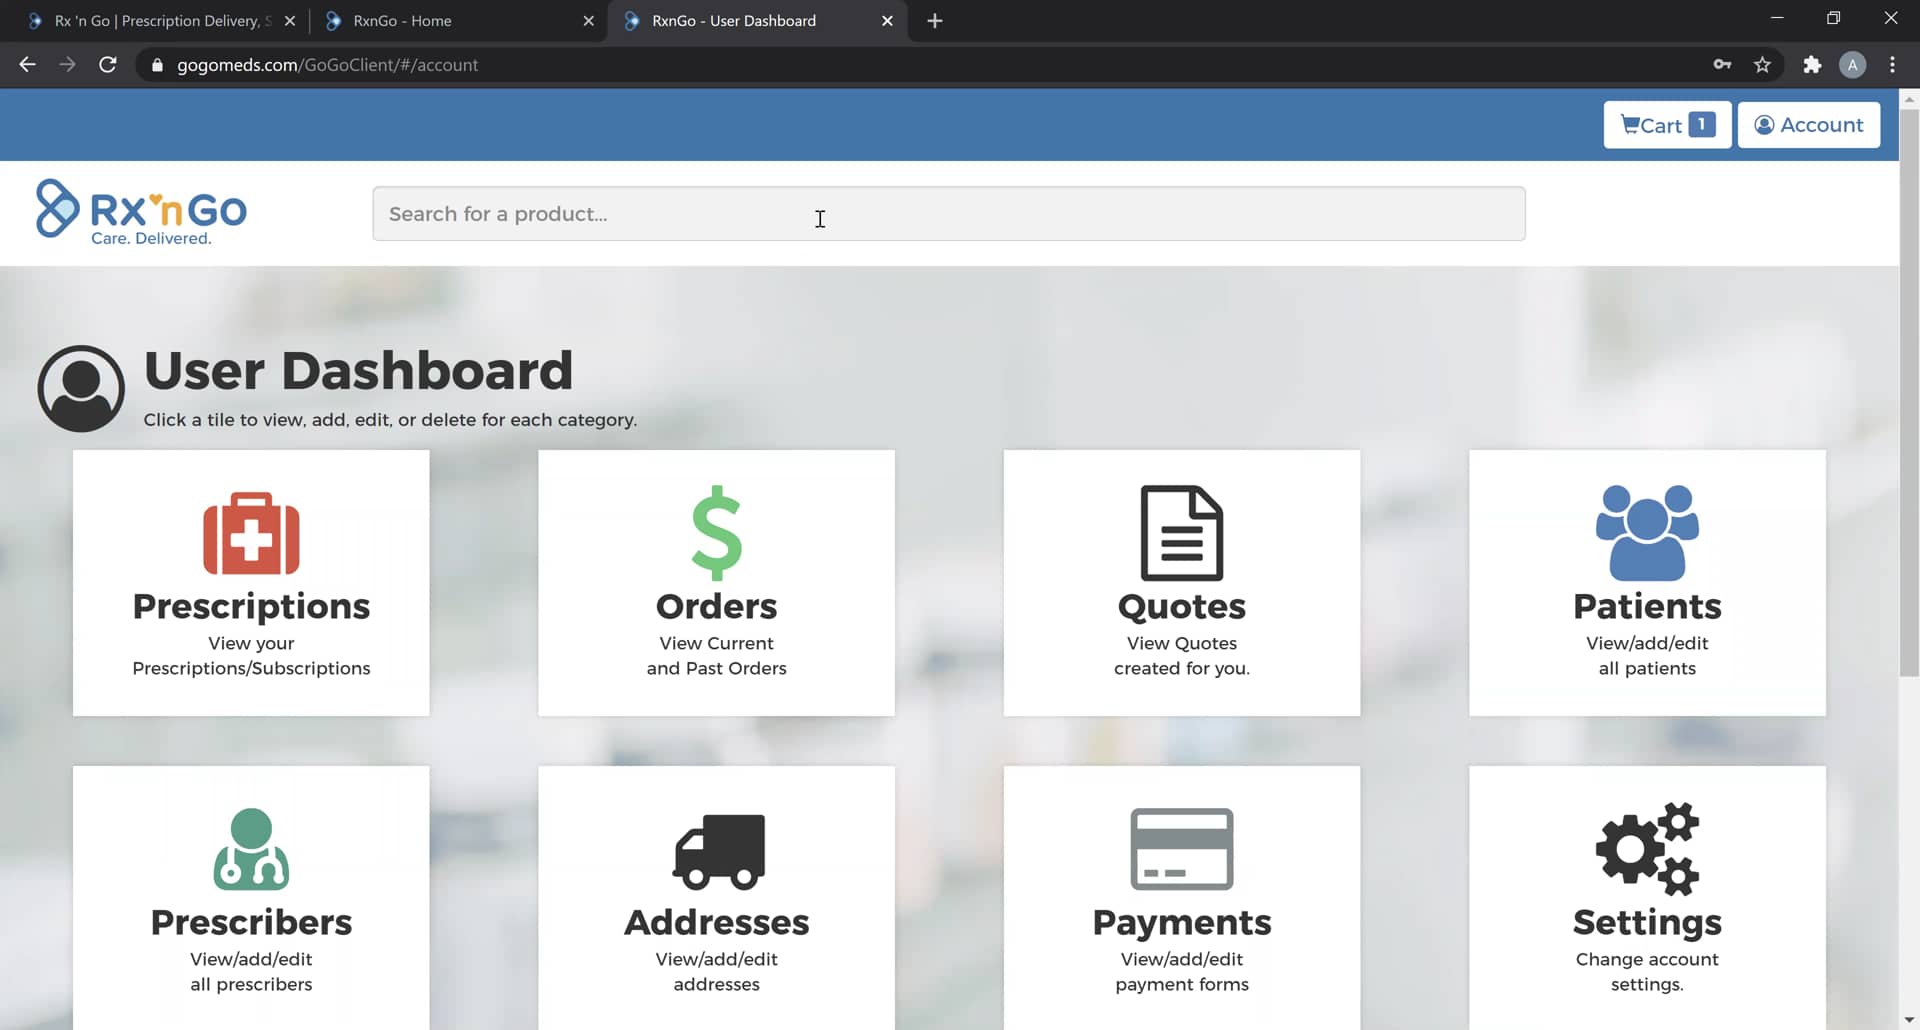
Task: Click the 'View/add/edit addresses' text
Action: (717, 972)
